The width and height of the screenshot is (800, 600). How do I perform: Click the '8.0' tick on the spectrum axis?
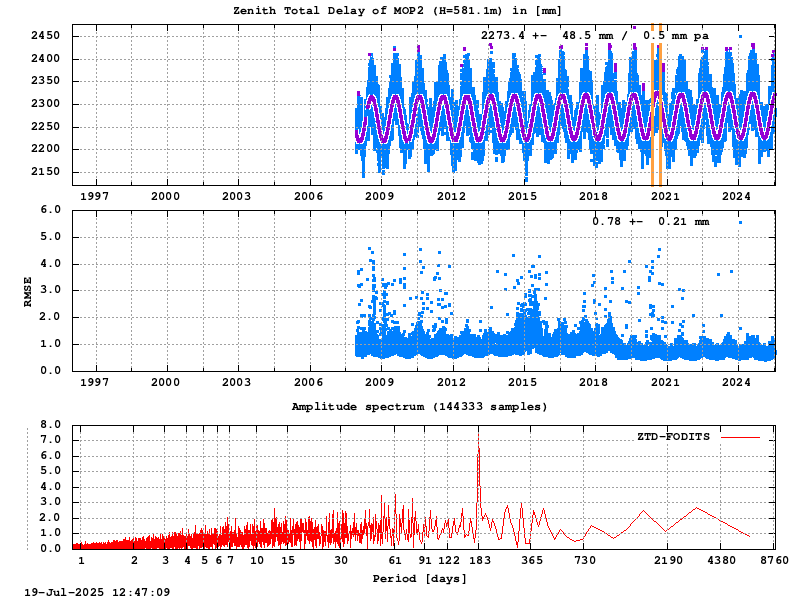51,424
